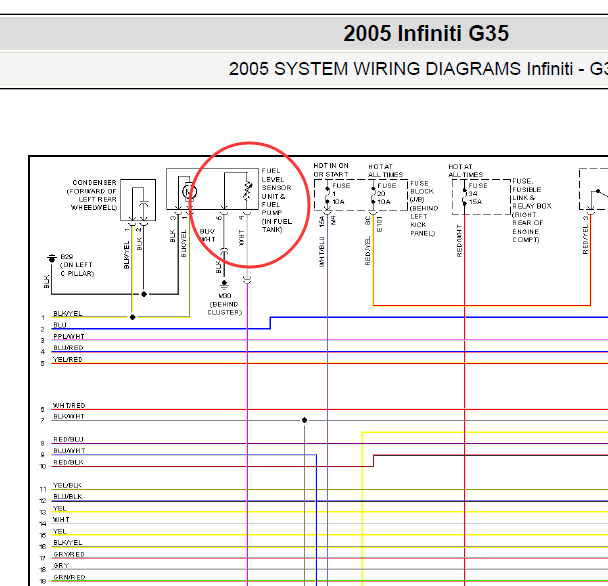Select the PPL/WHT wire label on row 3
Screen dimensions: 608x586
point(69,336)
